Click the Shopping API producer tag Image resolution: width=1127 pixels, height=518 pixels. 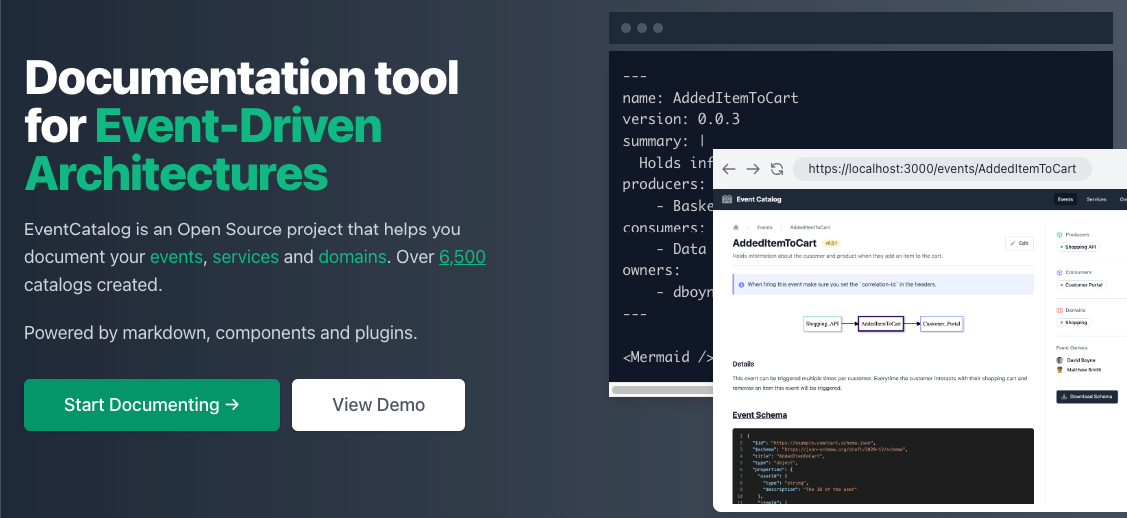click(1078, 247)
